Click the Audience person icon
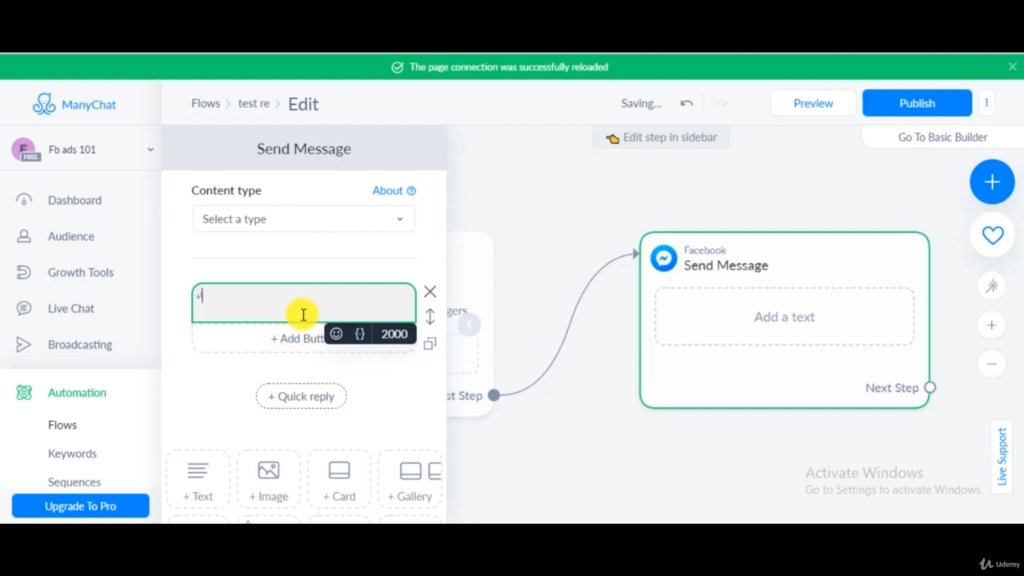Viewport: 1024px width, 576px height. [24, 236]
